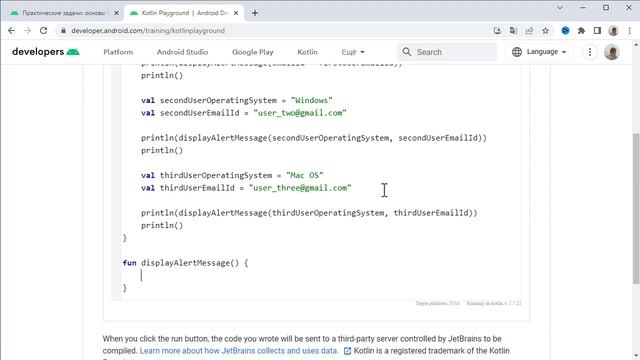Click the lock icon in address bar
The height and width of the screenshot is (360, 640).
tap(63, 31)
